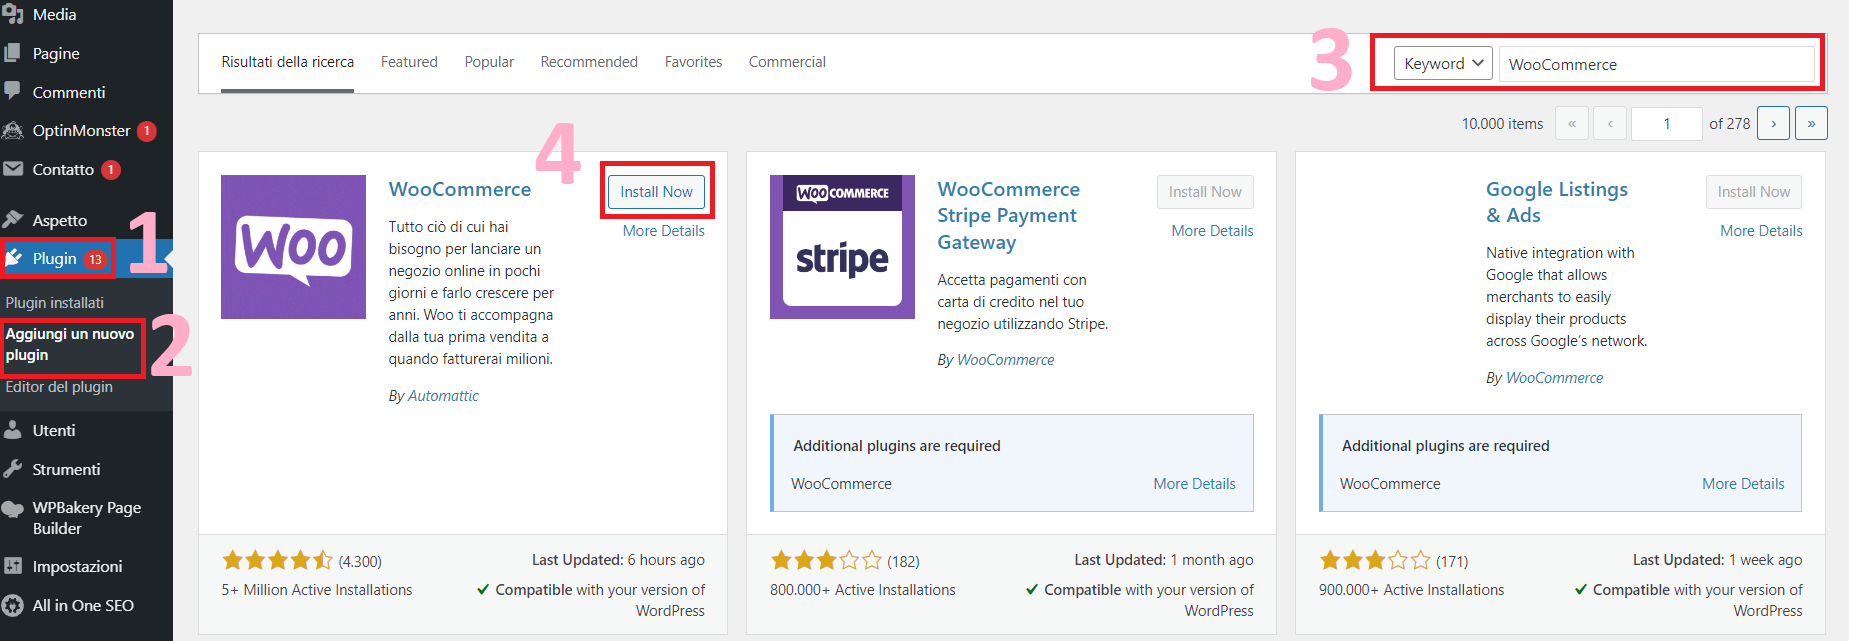
Task: Click the Contatto notification badge
Action: point(111,170)
